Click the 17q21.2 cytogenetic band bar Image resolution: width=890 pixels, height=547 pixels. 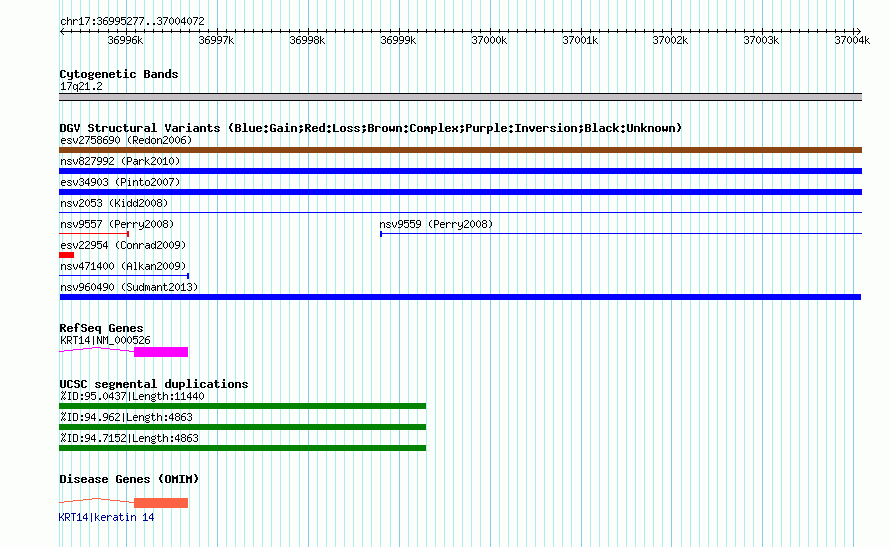click(x=460, y=97)
